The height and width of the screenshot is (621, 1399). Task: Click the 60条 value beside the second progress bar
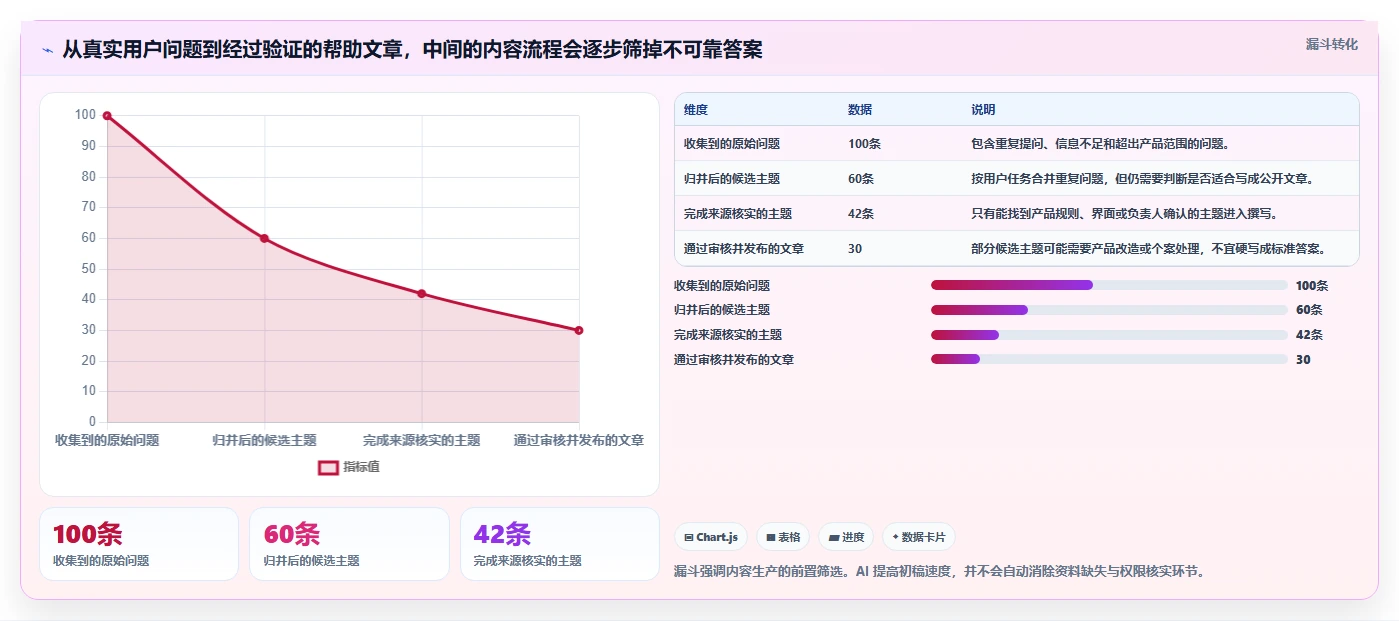point(1309,310)
